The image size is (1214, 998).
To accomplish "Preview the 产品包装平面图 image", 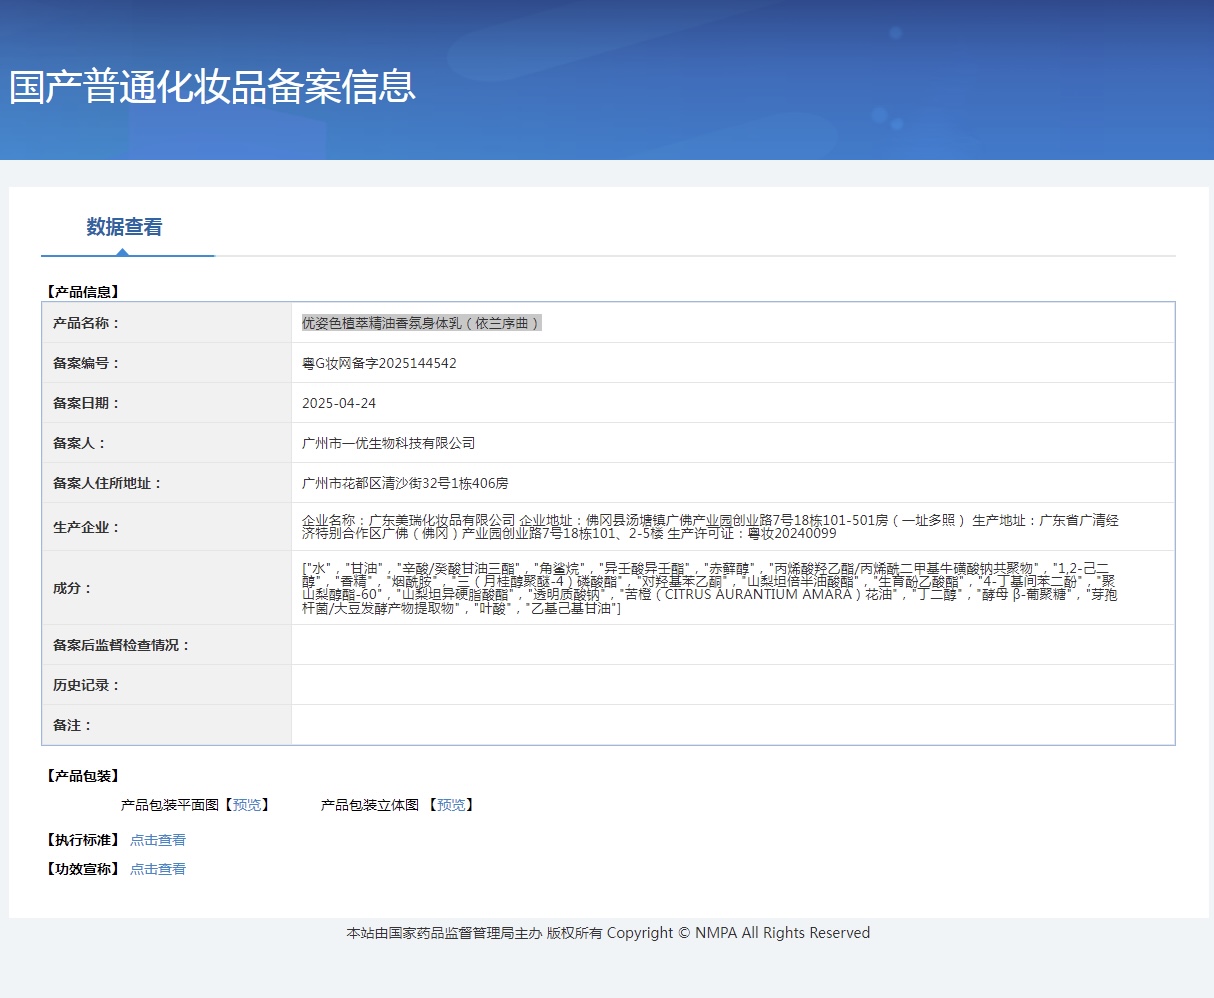I will click(245, 805).
